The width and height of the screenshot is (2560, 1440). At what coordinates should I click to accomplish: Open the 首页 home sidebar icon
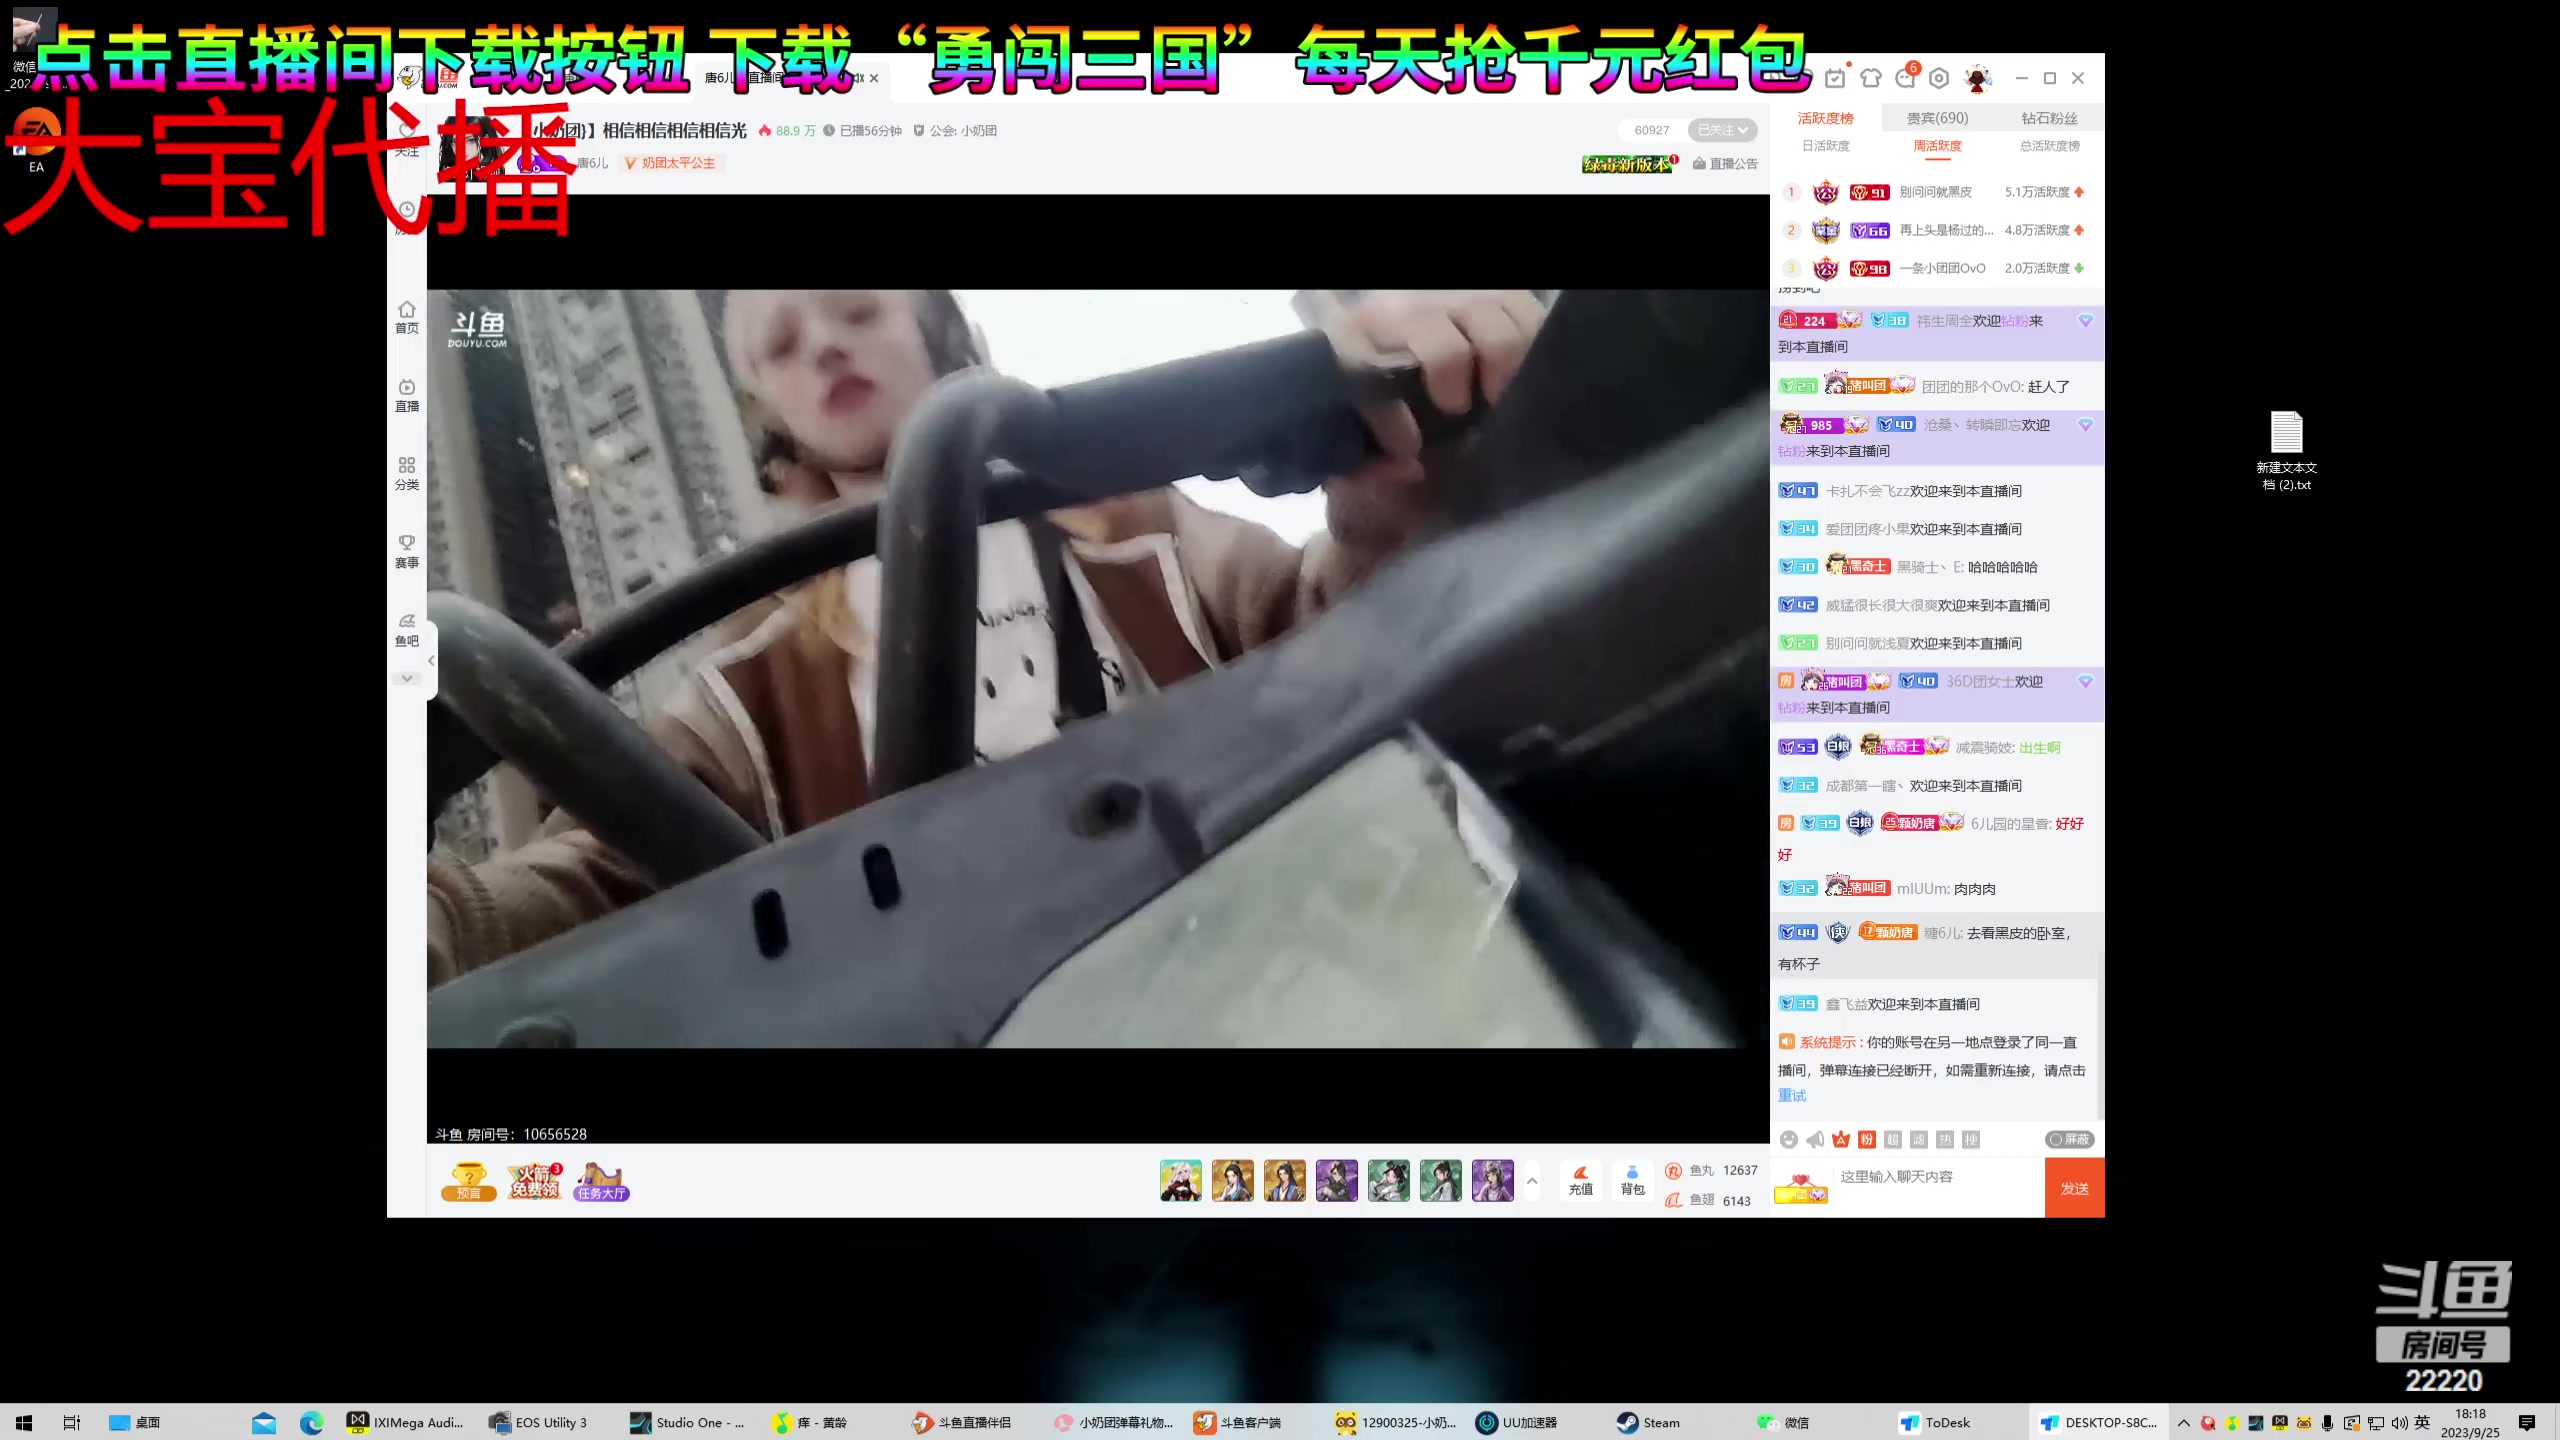pyautogui.click(x=407, y=317)
